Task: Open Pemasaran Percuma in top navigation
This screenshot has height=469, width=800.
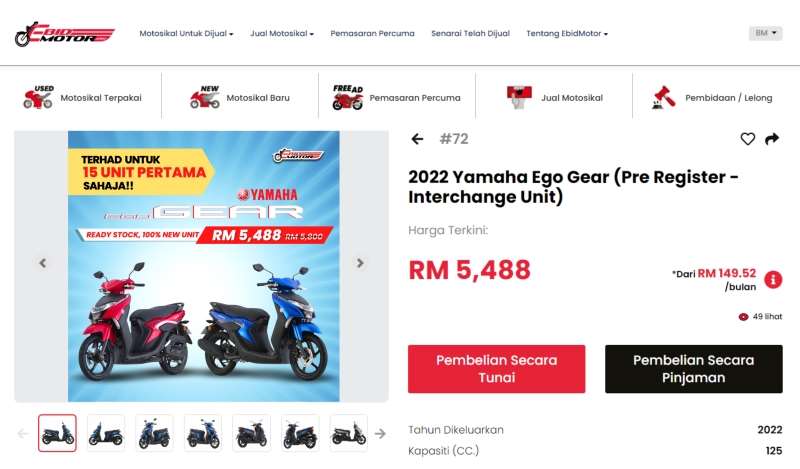Action: [372, 34]
